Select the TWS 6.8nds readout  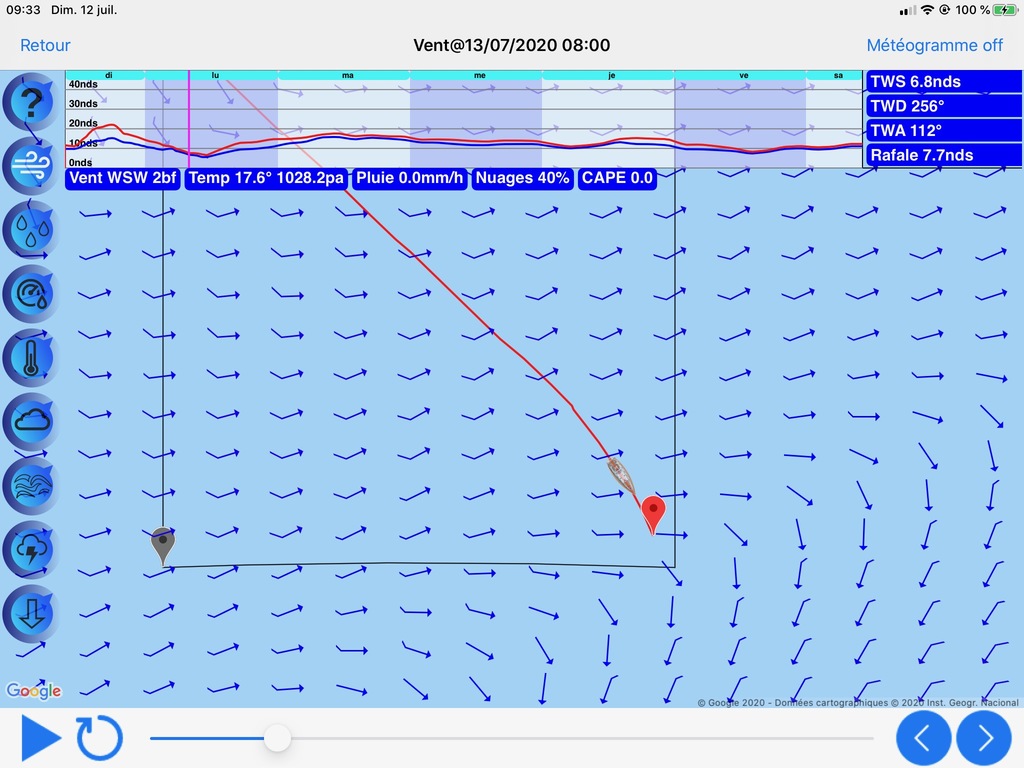pos(944,82)
